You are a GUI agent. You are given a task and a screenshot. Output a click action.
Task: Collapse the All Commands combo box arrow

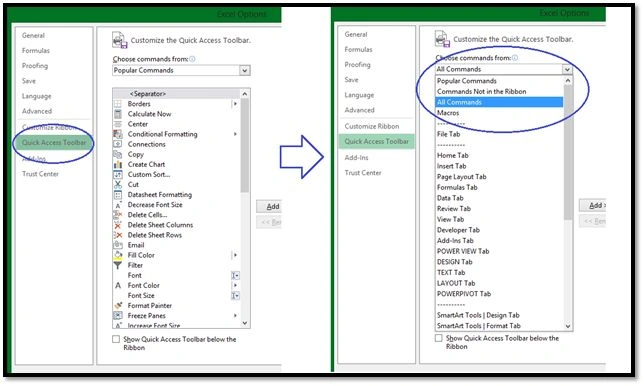point(567,69)
